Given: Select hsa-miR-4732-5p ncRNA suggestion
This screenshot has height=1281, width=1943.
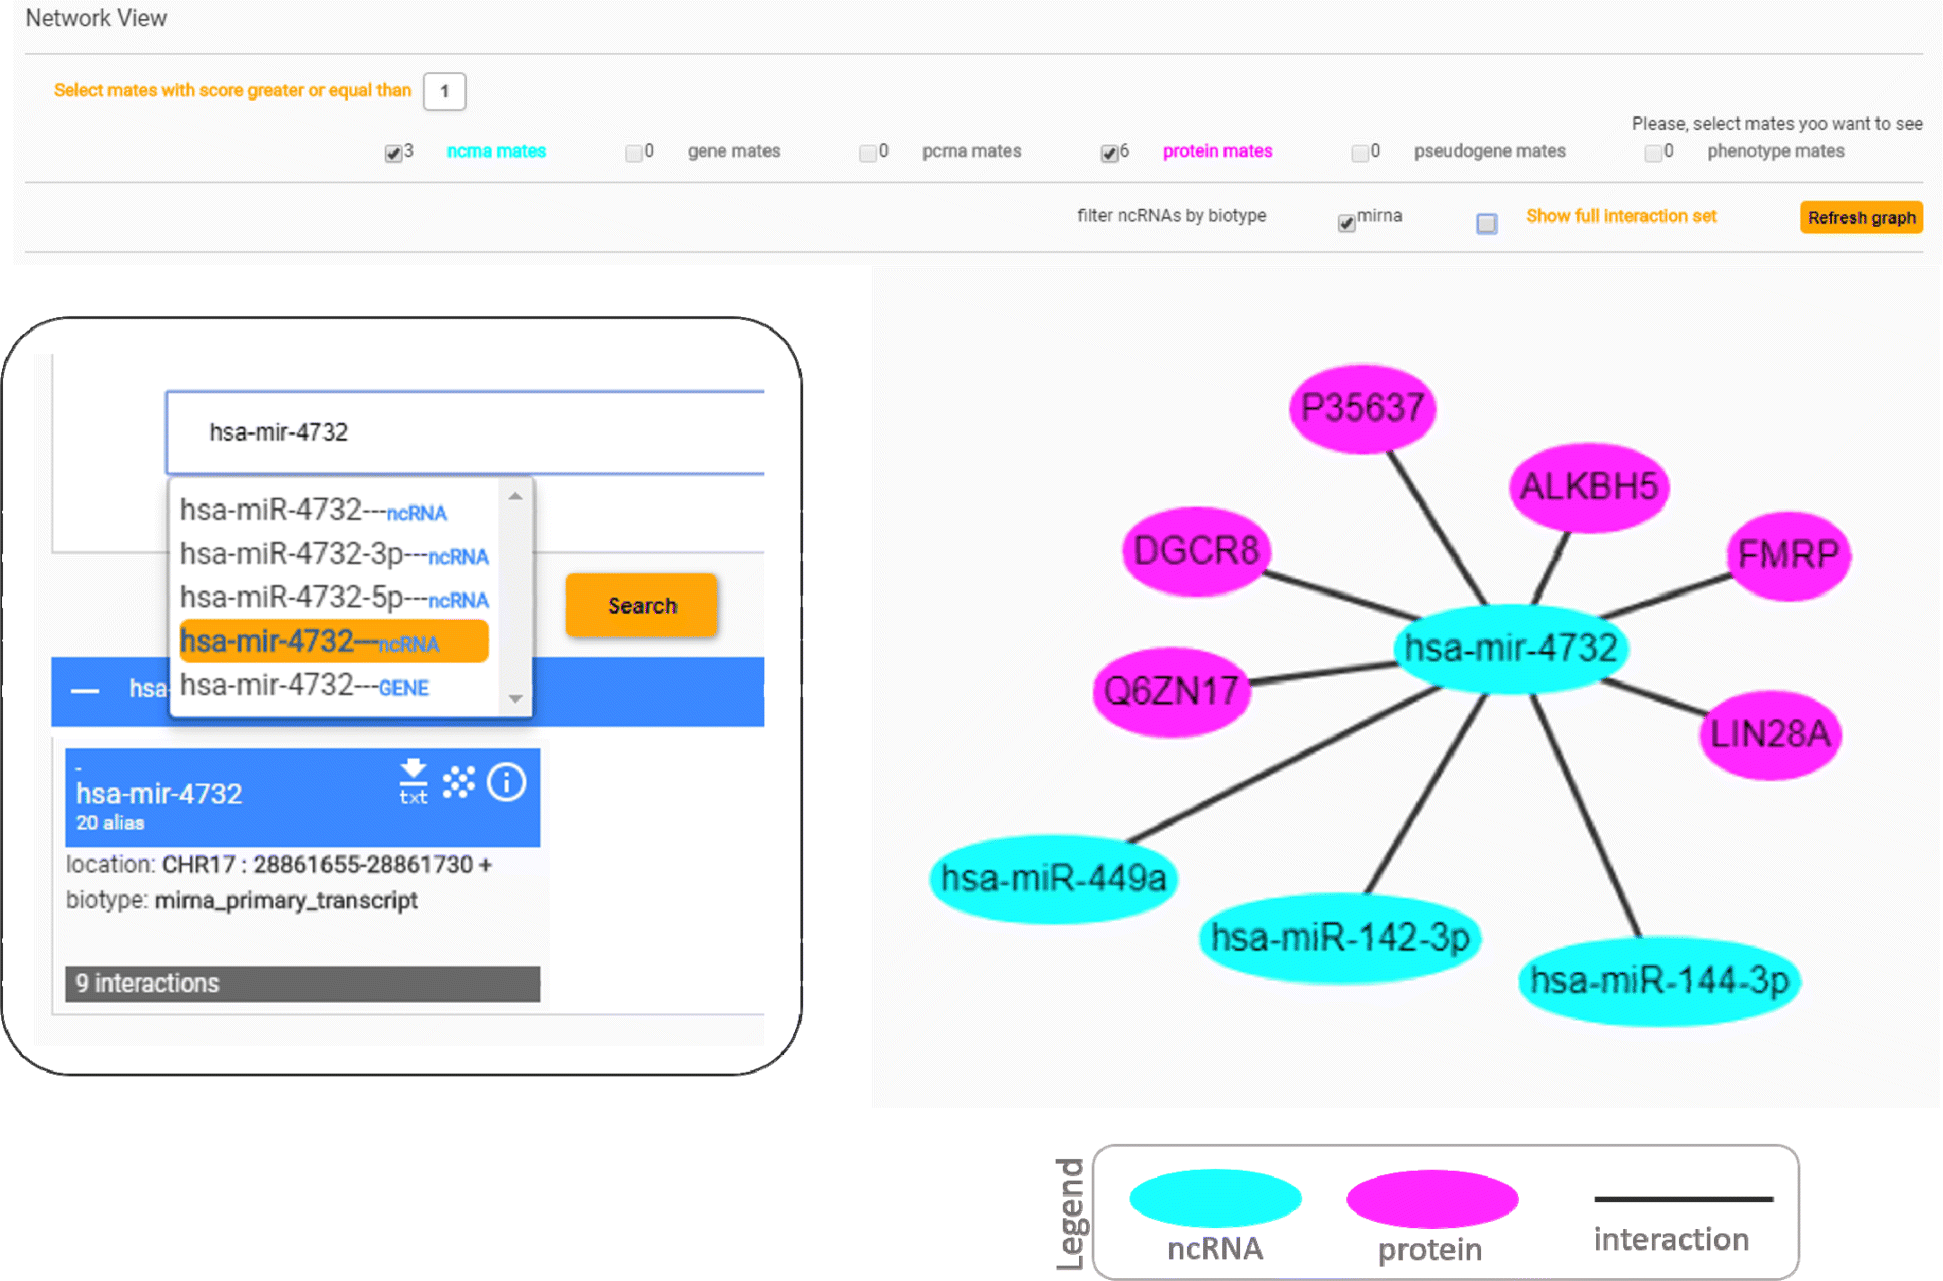Looking at the screenshot, I should [333, 598].
